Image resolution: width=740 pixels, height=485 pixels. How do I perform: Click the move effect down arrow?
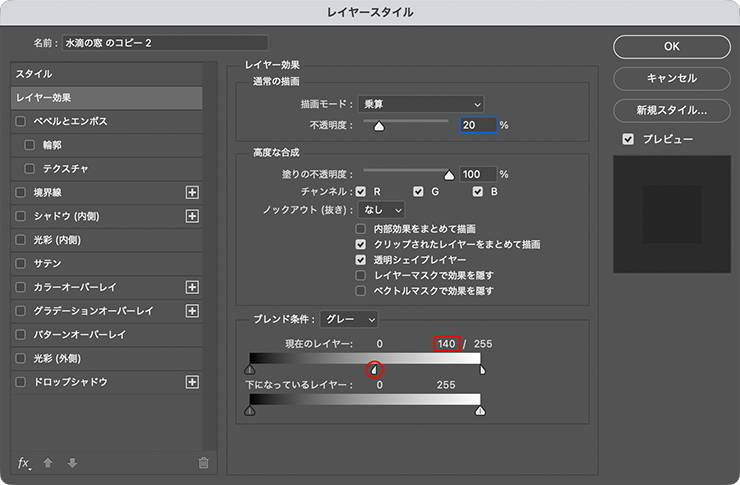click(x=71, y=462)
